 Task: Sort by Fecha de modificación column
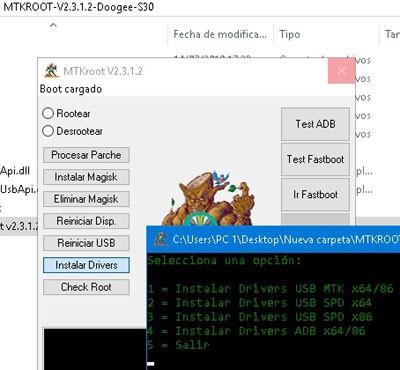[220, 34]
